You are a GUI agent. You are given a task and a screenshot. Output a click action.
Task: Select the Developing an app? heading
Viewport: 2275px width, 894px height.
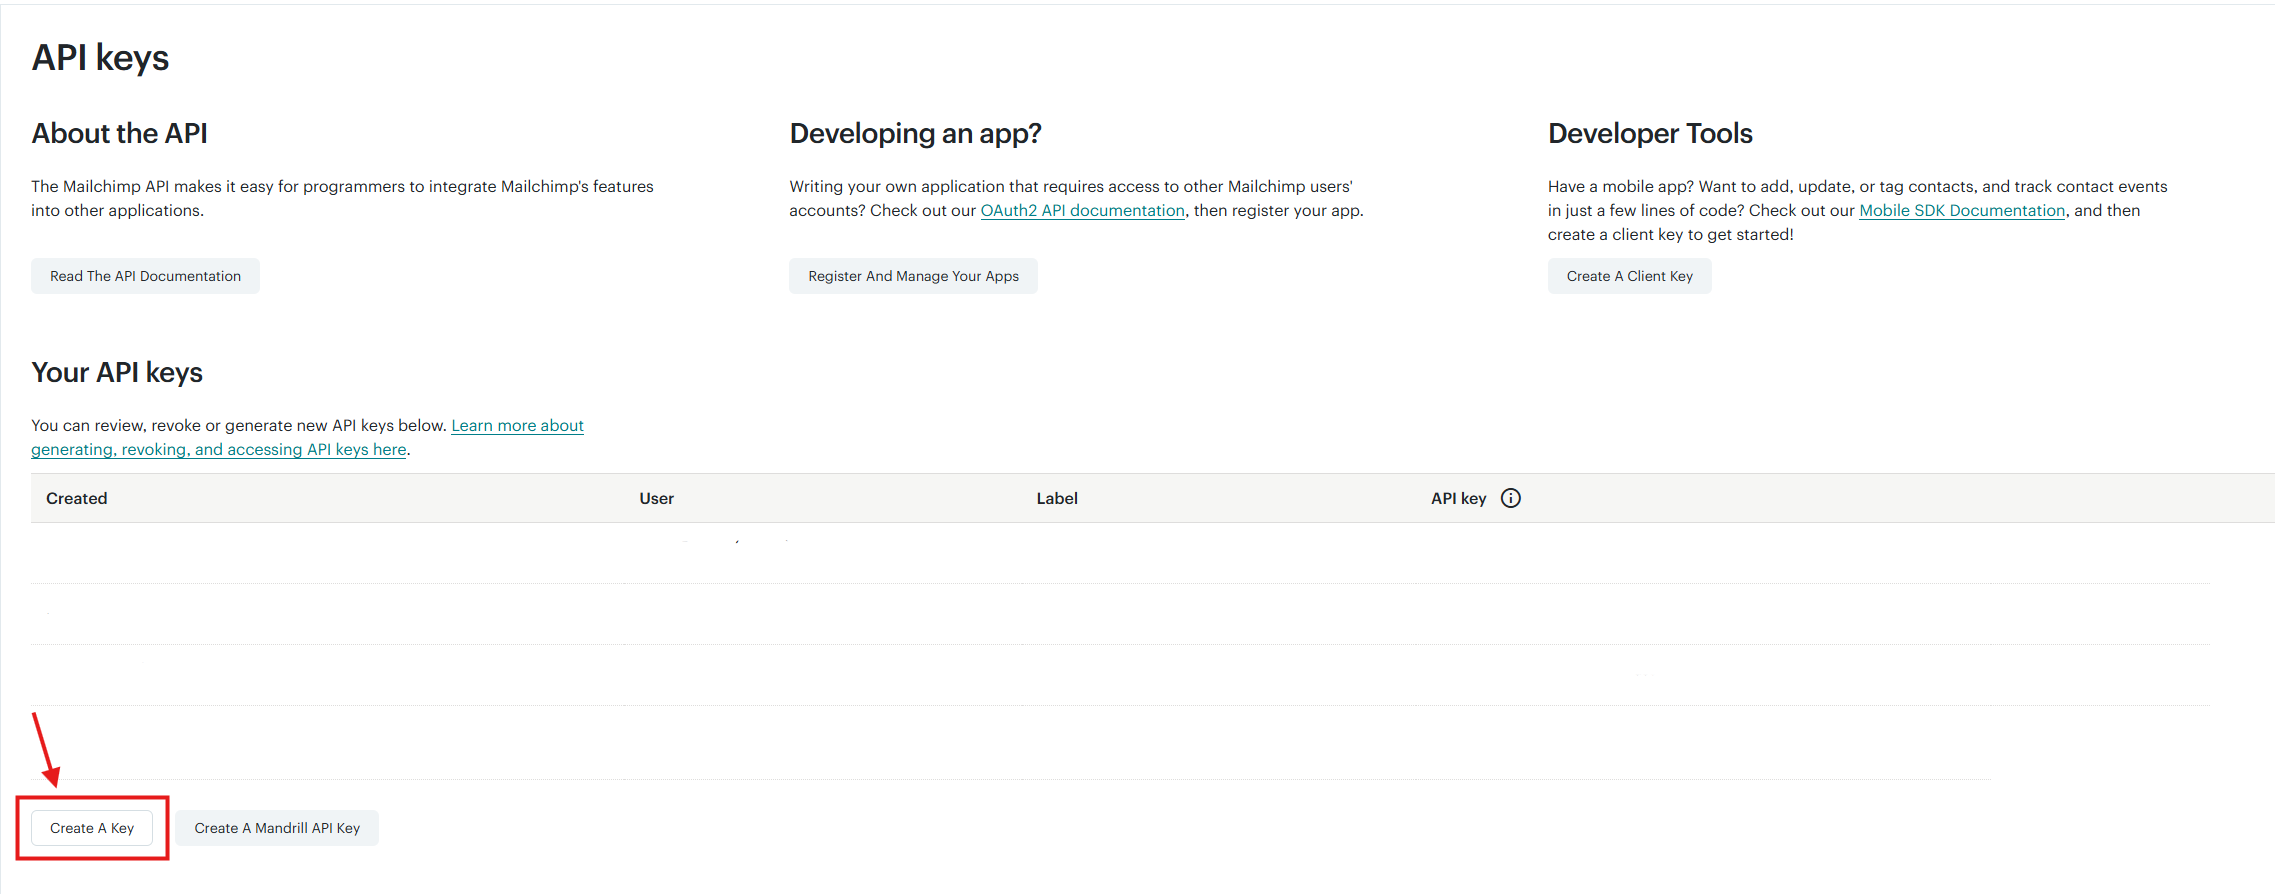click(915, 134)
